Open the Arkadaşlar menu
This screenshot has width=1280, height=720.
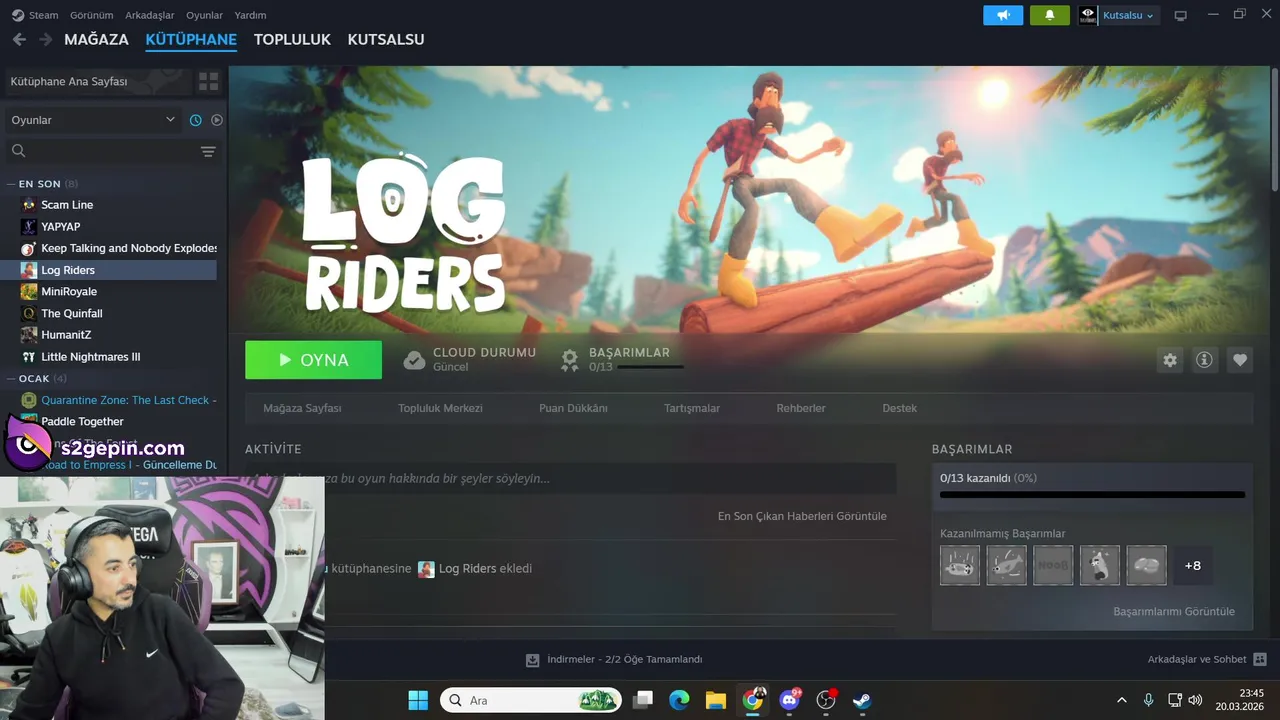pos(150,15)
